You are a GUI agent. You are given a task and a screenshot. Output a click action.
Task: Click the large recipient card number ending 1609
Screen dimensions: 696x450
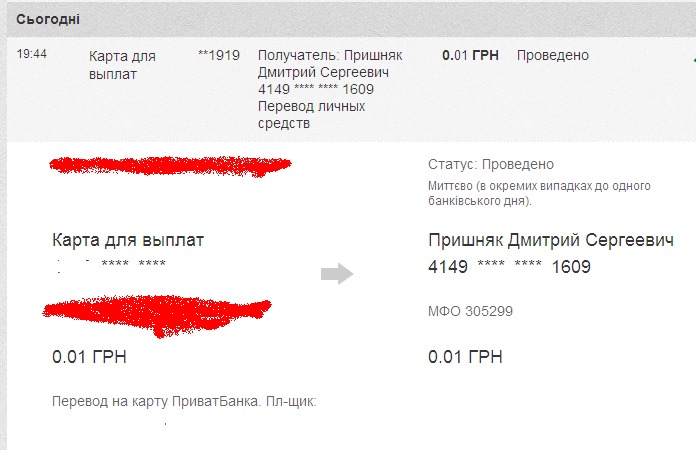pyautogui.click(x=509, y=267)
